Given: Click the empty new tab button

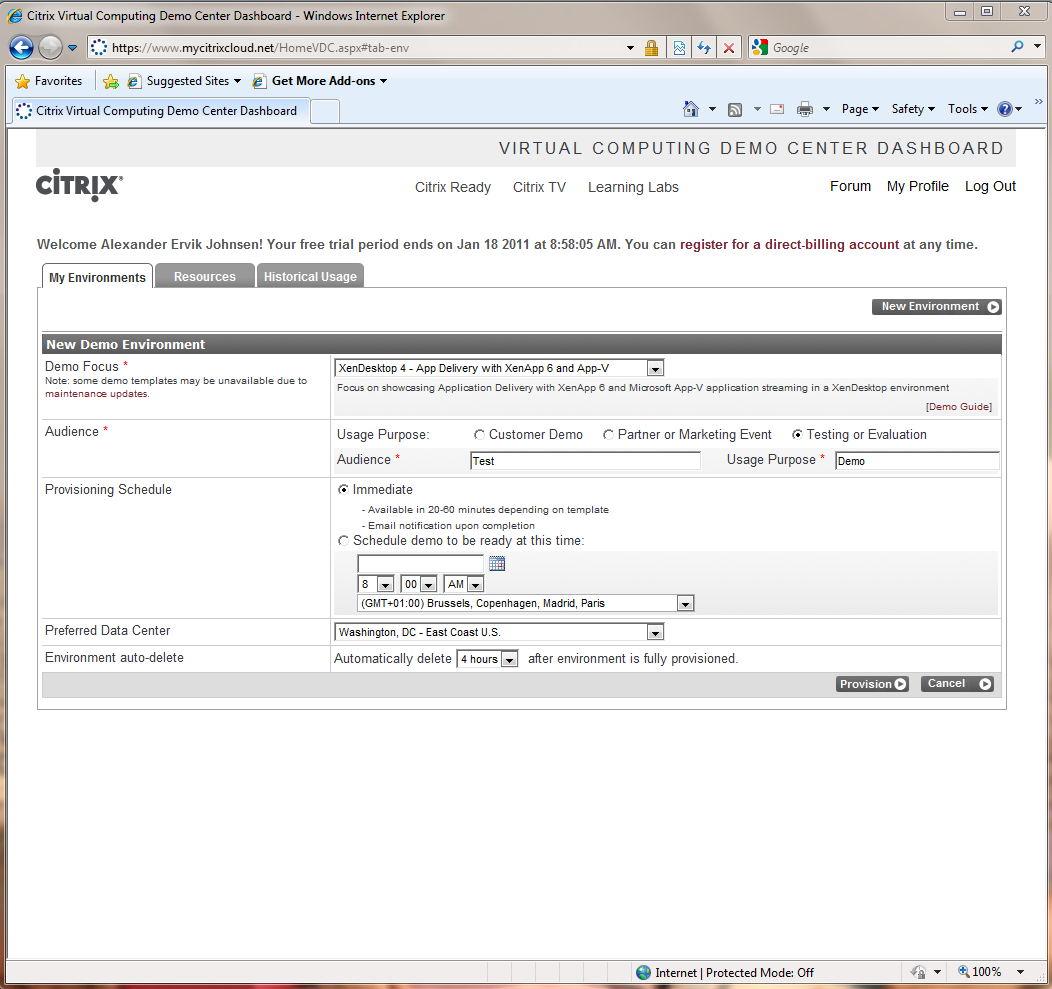Looking at the screenshot, I should pyautogui.click(x=325, y=111).
